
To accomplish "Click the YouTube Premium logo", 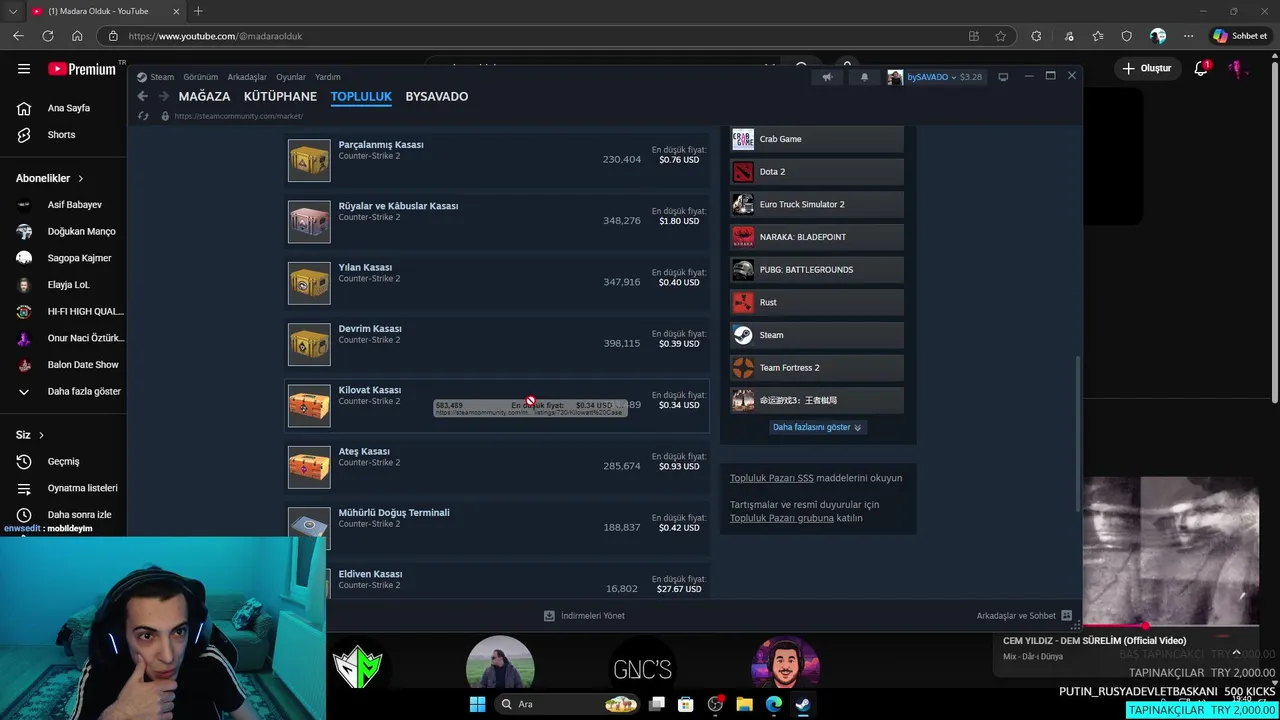I will tap(82, 69).
